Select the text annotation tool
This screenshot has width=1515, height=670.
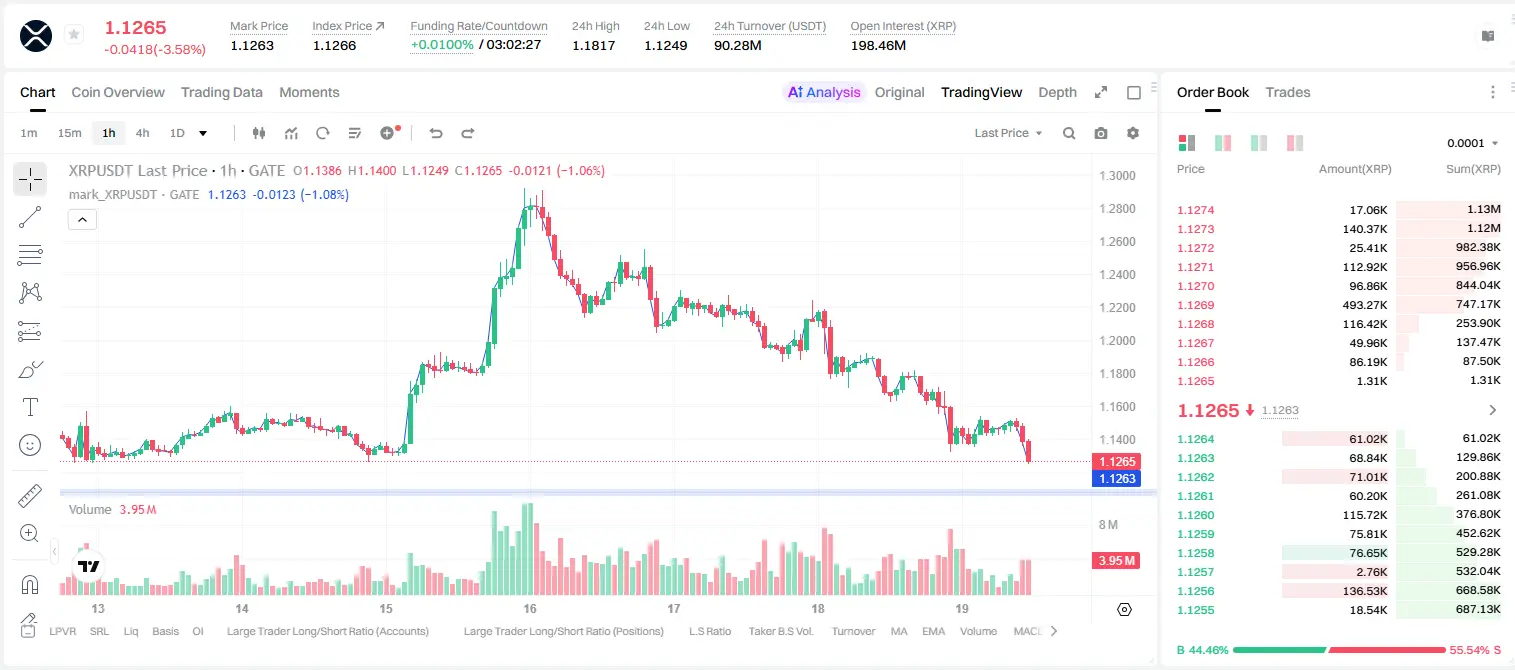tap(30, 407)
